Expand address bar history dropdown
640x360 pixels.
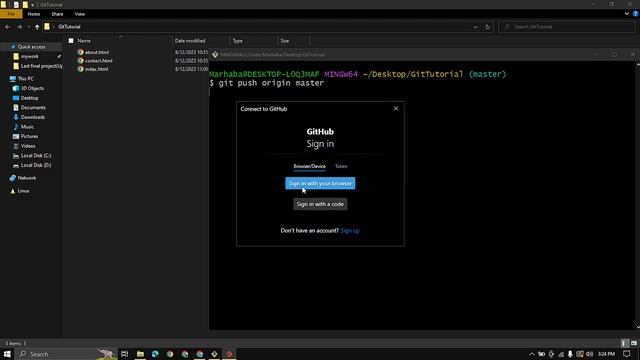476,27
